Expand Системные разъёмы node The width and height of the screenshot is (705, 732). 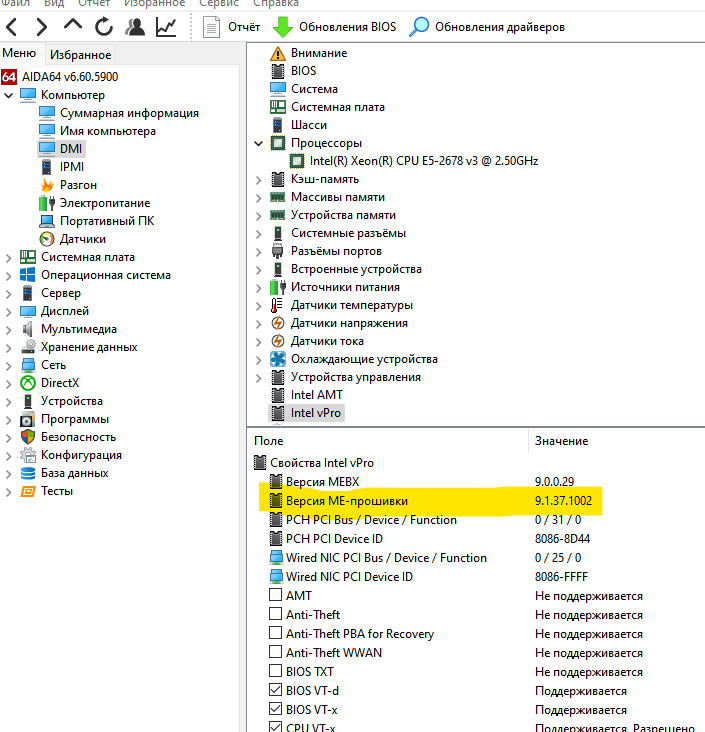click(258, 233)
